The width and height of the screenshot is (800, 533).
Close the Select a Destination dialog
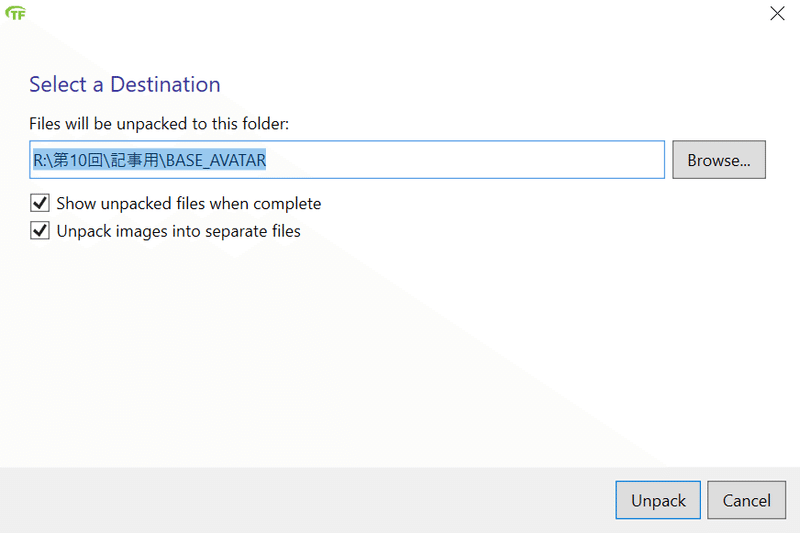pos(777,13)
